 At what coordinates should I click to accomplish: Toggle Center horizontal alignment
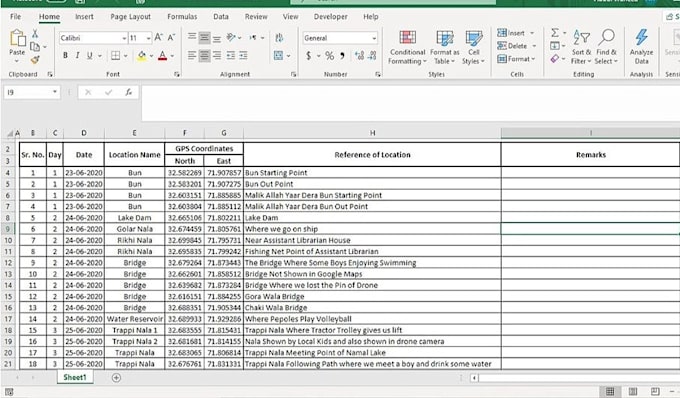coord(204,55)
